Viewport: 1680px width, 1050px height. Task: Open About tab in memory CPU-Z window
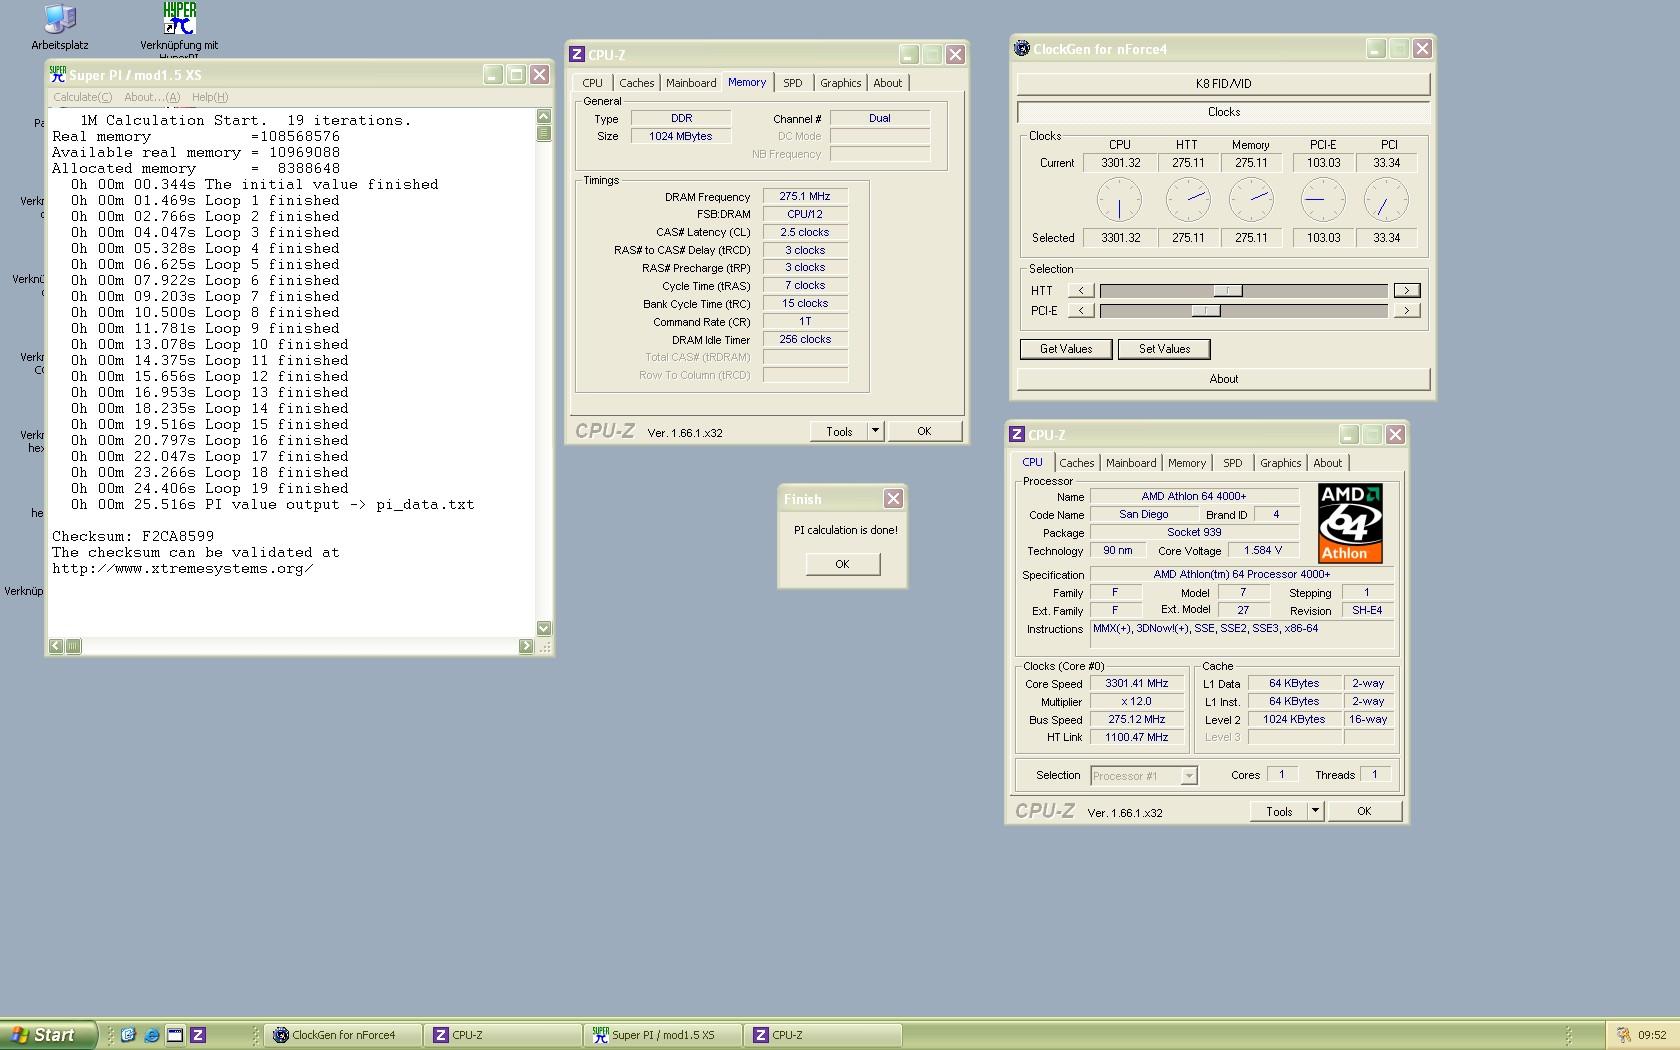tap(887, 83)
